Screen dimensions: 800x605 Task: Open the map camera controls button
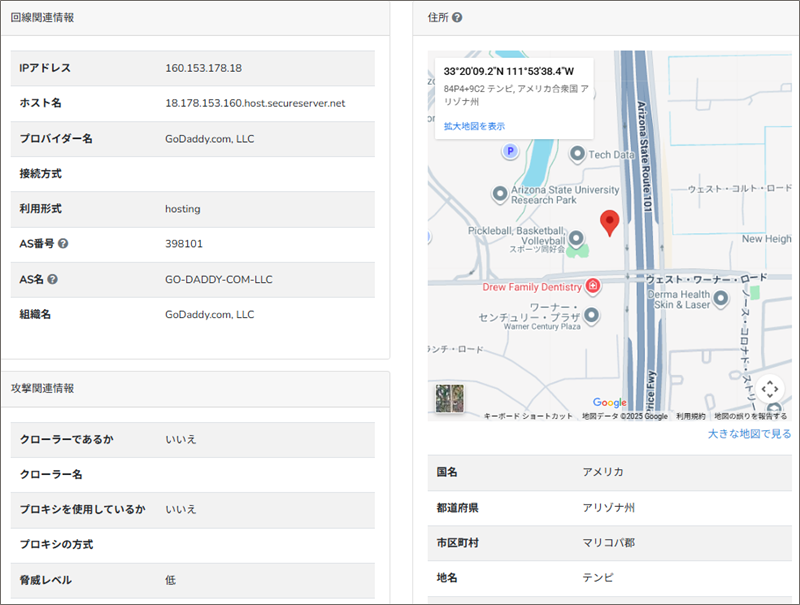click(x=769, y=388)
